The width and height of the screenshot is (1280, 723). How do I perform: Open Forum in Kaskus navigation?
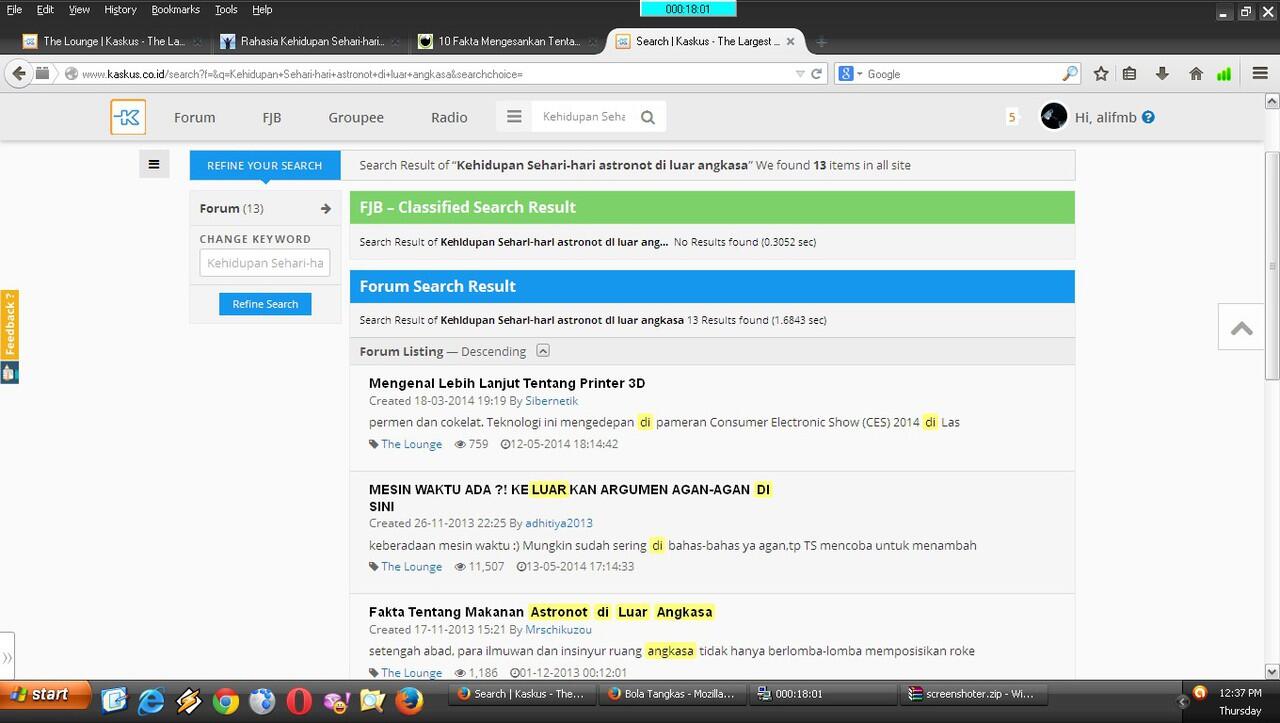click(194, 117)
